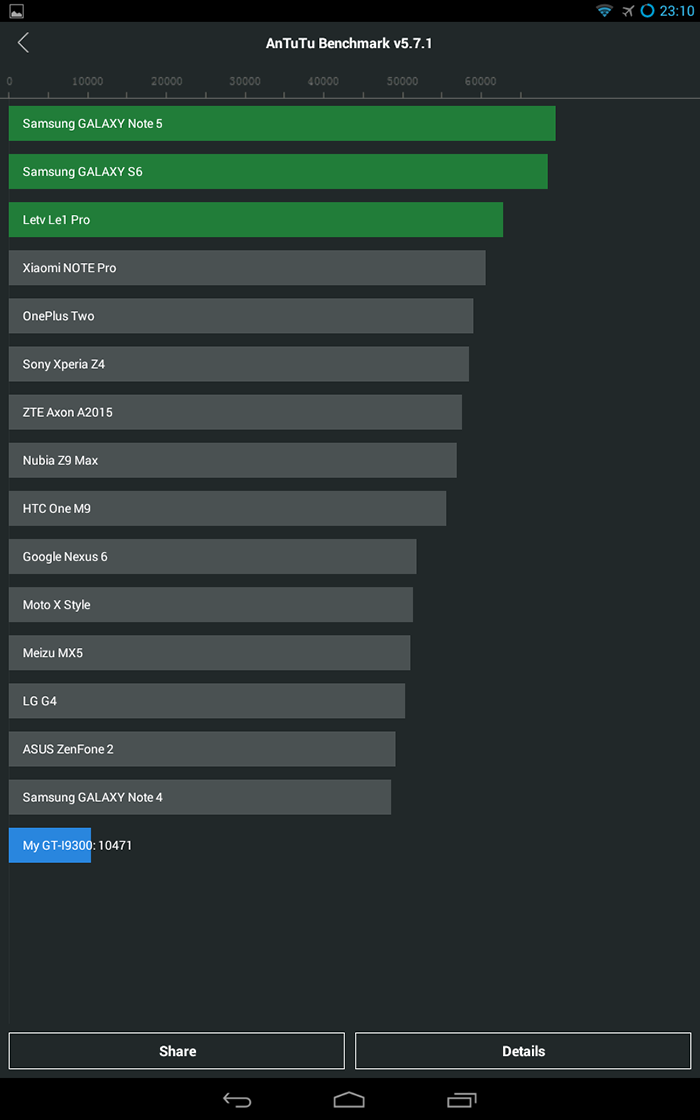Screen dimensions: 700x1120
Task: Select the Xiaomi NOTE Pro bar
Action: 246,268
